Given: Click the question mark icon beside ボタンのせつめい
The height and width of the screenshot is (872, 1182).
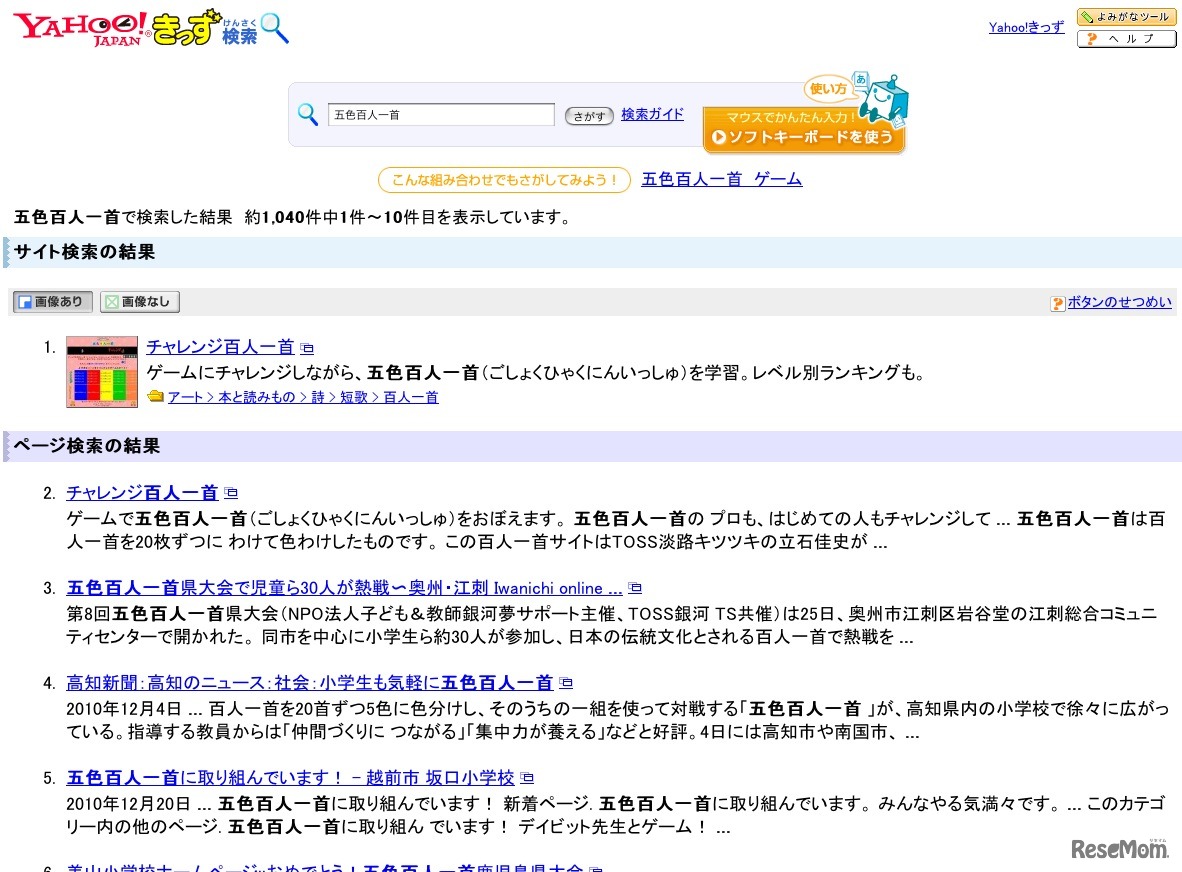Looking at the screenshot, I should click(1057, 303).
